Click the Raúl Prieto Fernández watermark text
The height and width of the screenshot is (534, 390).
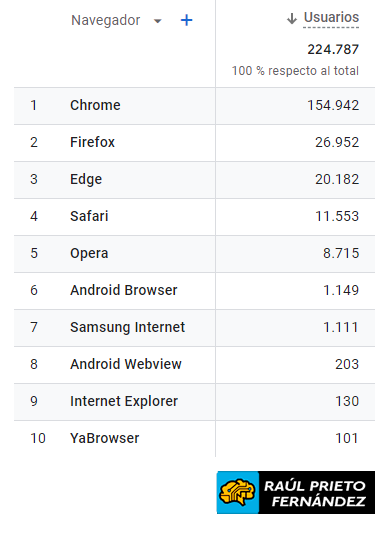coord(315,493)
